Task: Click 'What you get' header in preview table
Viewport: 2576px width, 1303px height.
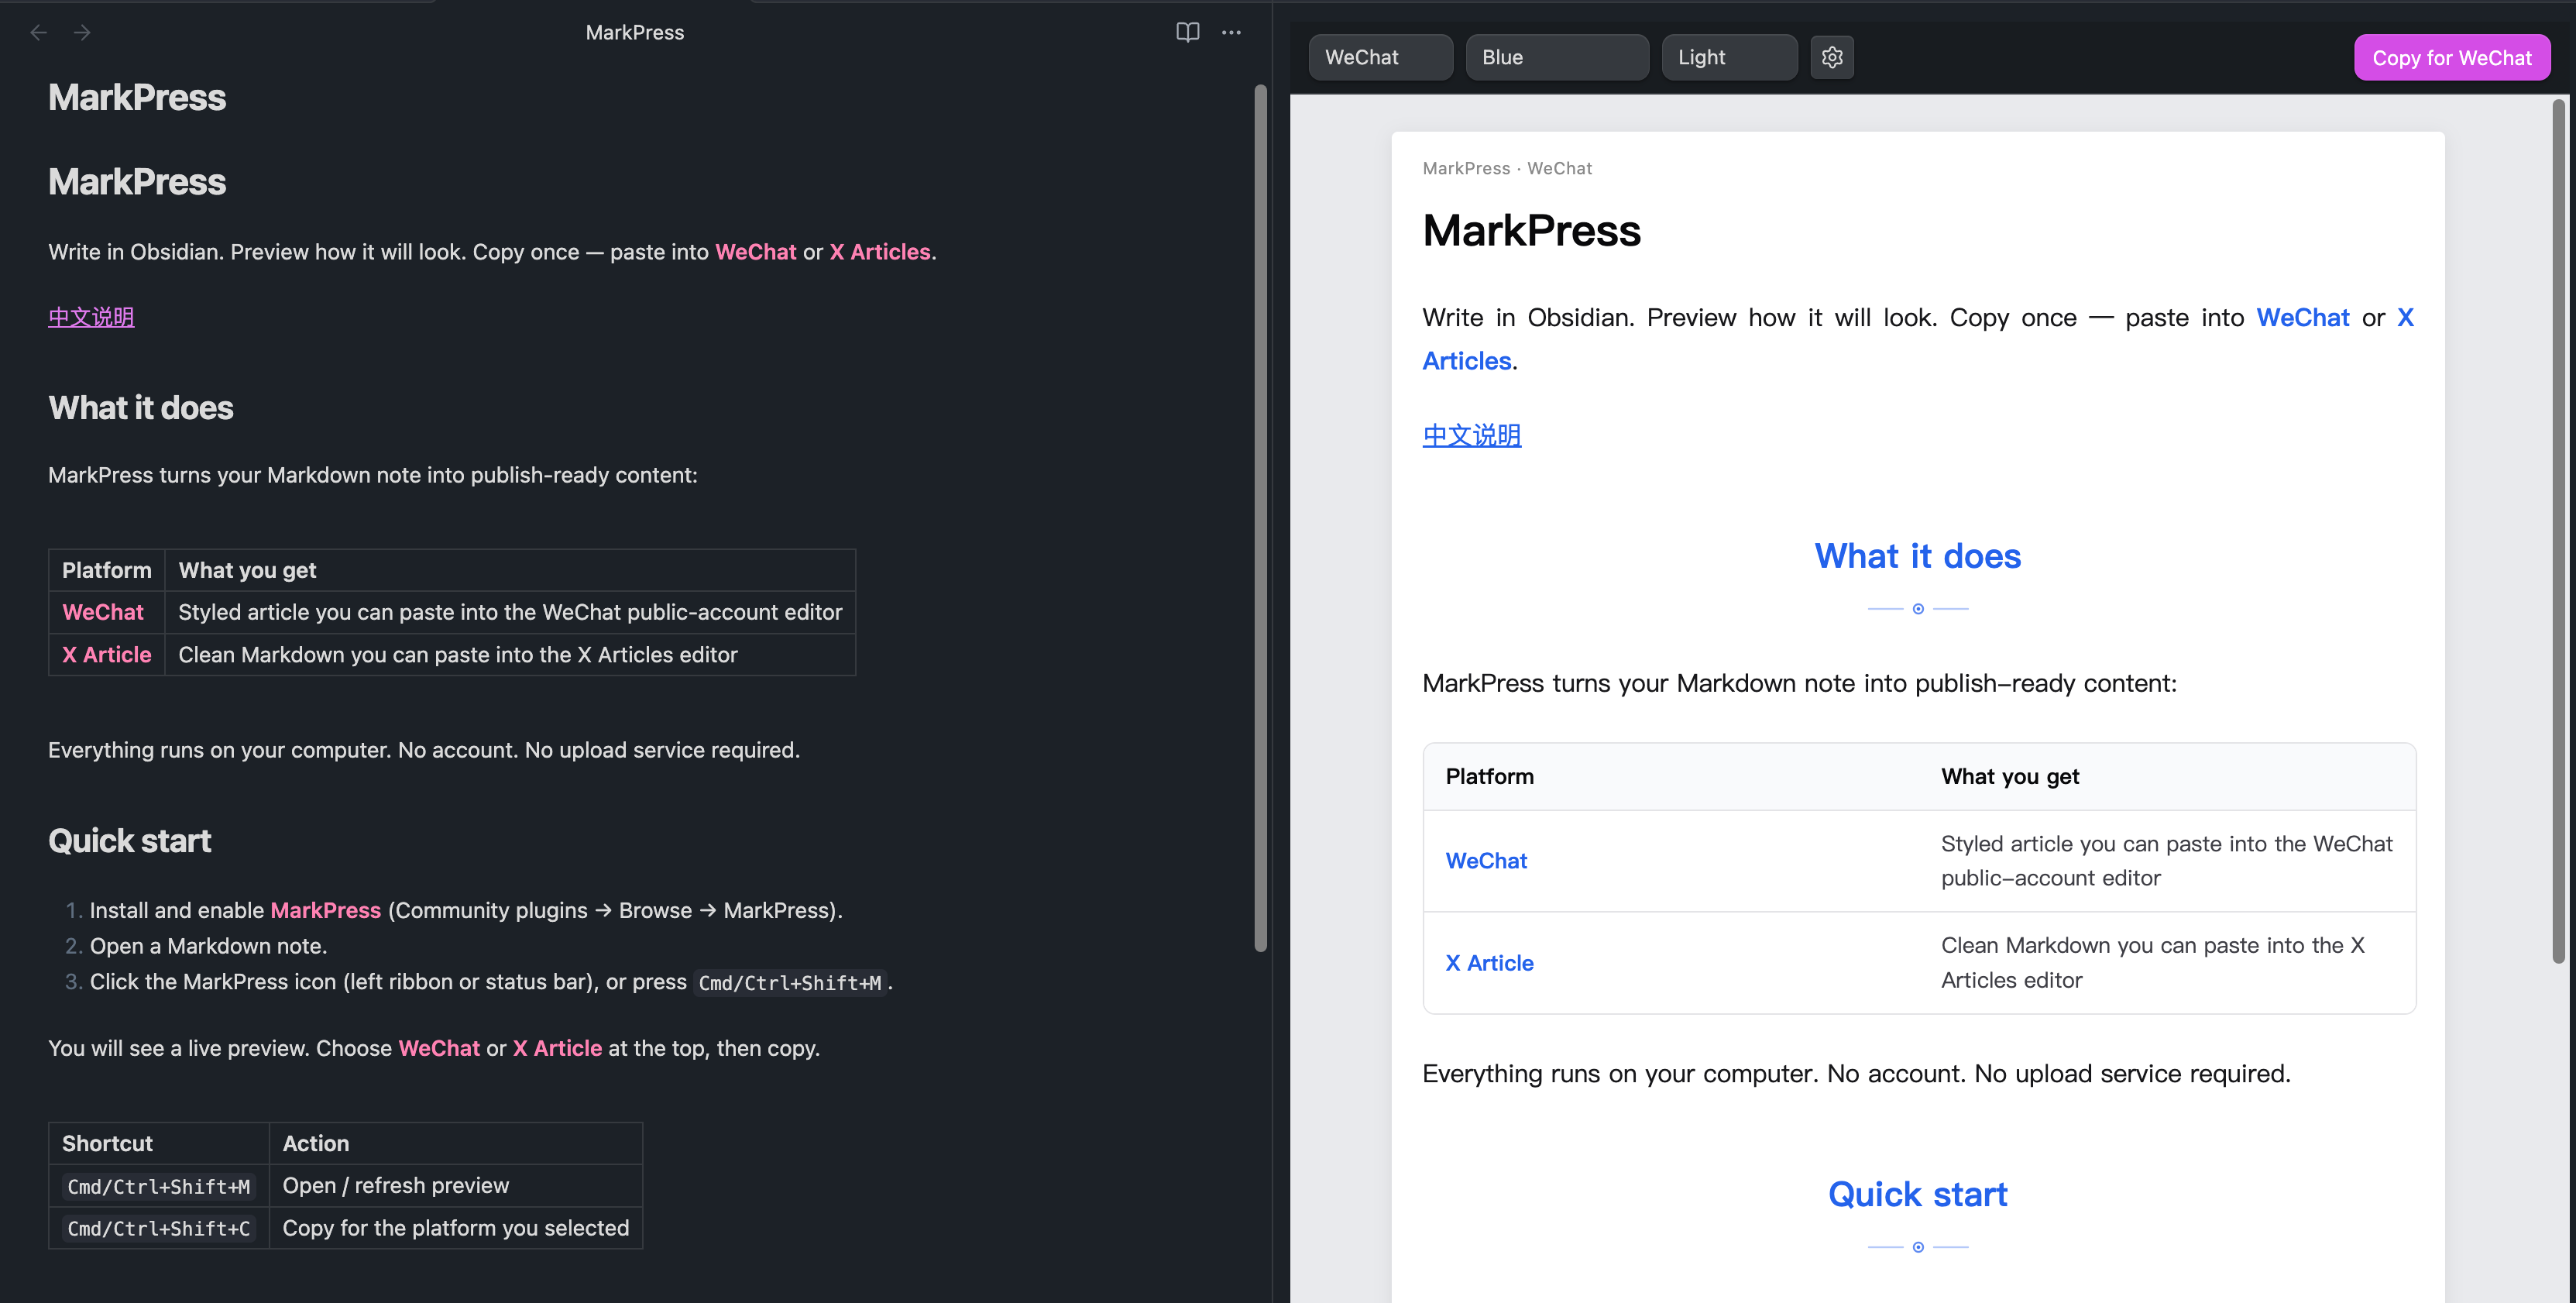Action: (2010, 777)
